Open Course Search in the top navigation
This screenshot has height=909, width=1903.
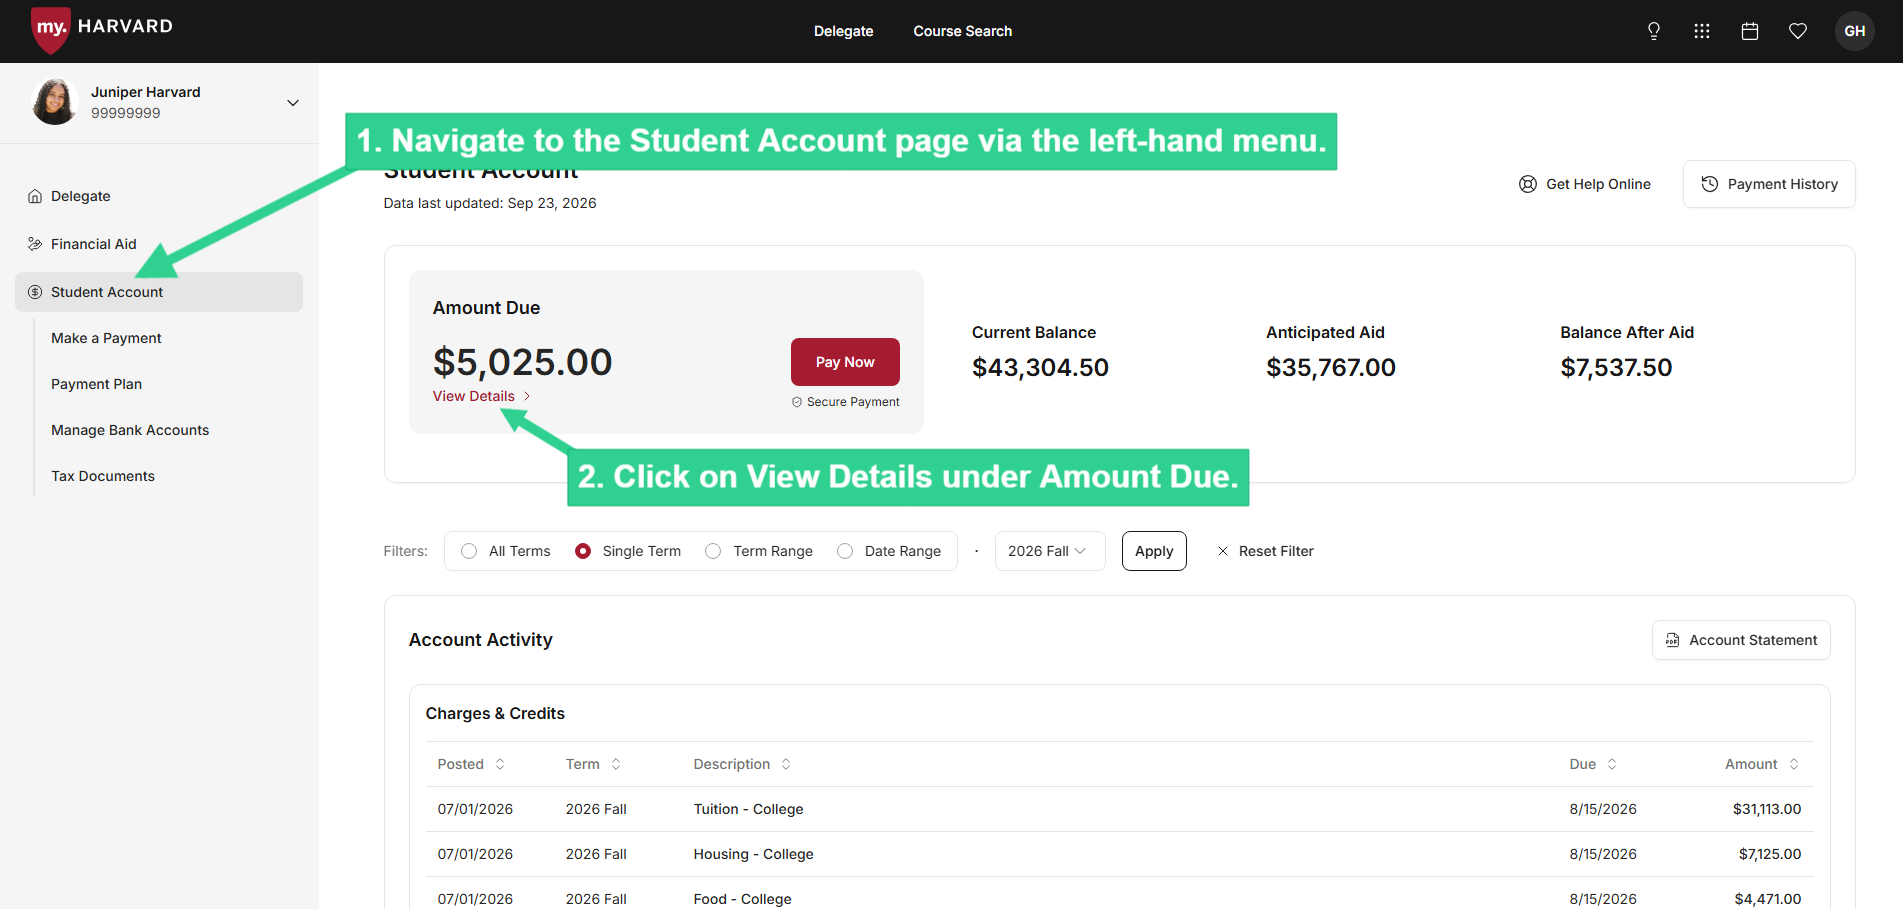[962, 31]
